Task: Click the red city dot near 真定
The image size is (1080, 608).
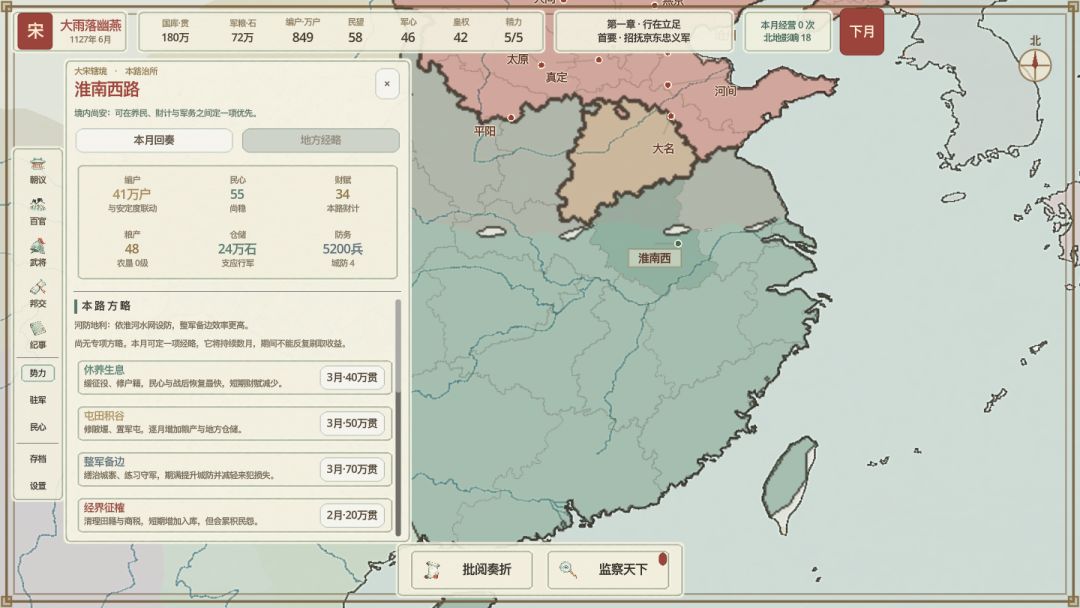Action: pyautogui.click(x=541, y=65)
